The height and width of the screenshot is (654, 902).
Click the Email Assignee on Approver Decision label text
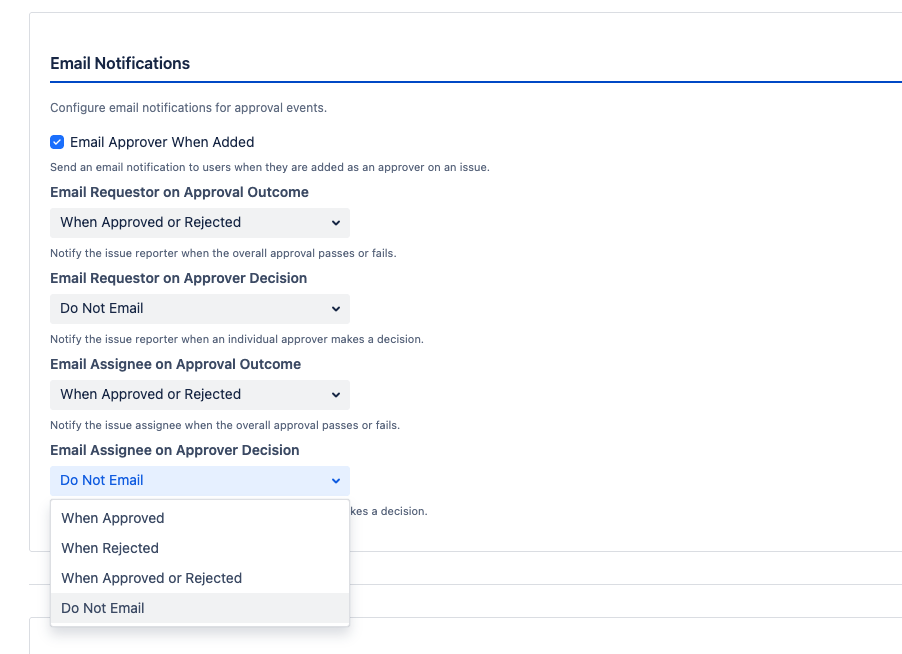click(x=174, y=450)
